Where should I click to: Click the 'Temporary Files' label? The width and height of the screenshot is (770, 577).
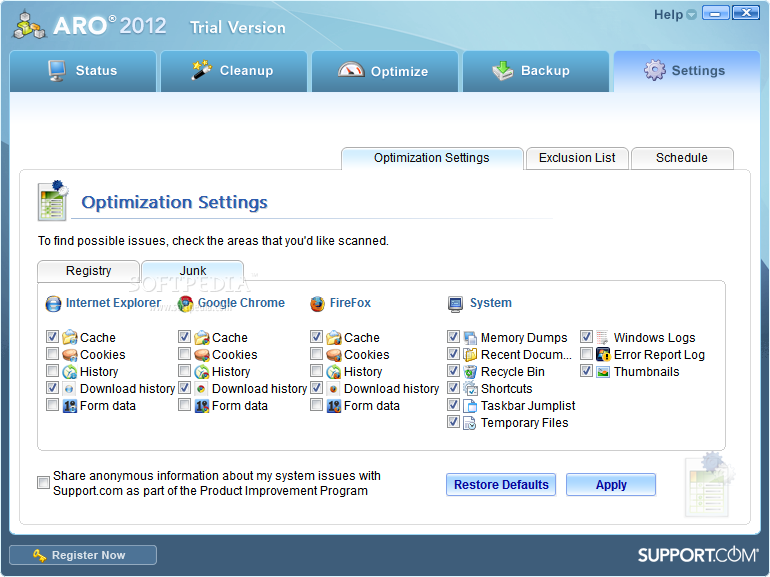[524, 423]
